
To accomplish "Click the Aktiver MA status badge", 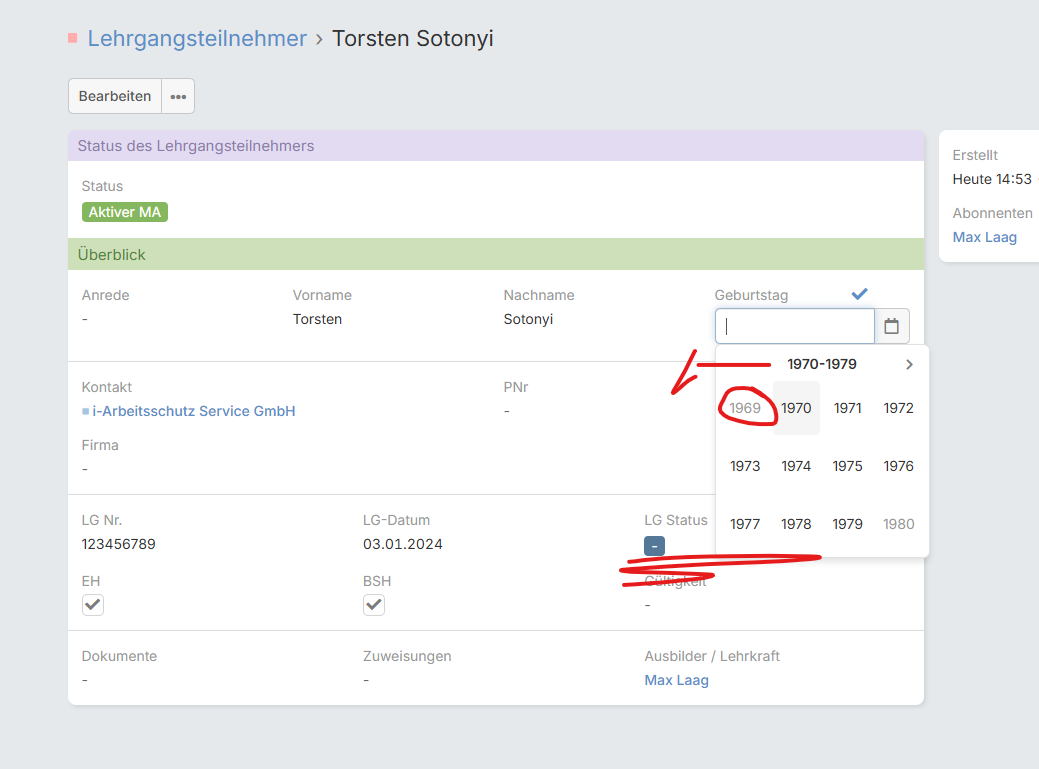I will [x=124, y=212].
